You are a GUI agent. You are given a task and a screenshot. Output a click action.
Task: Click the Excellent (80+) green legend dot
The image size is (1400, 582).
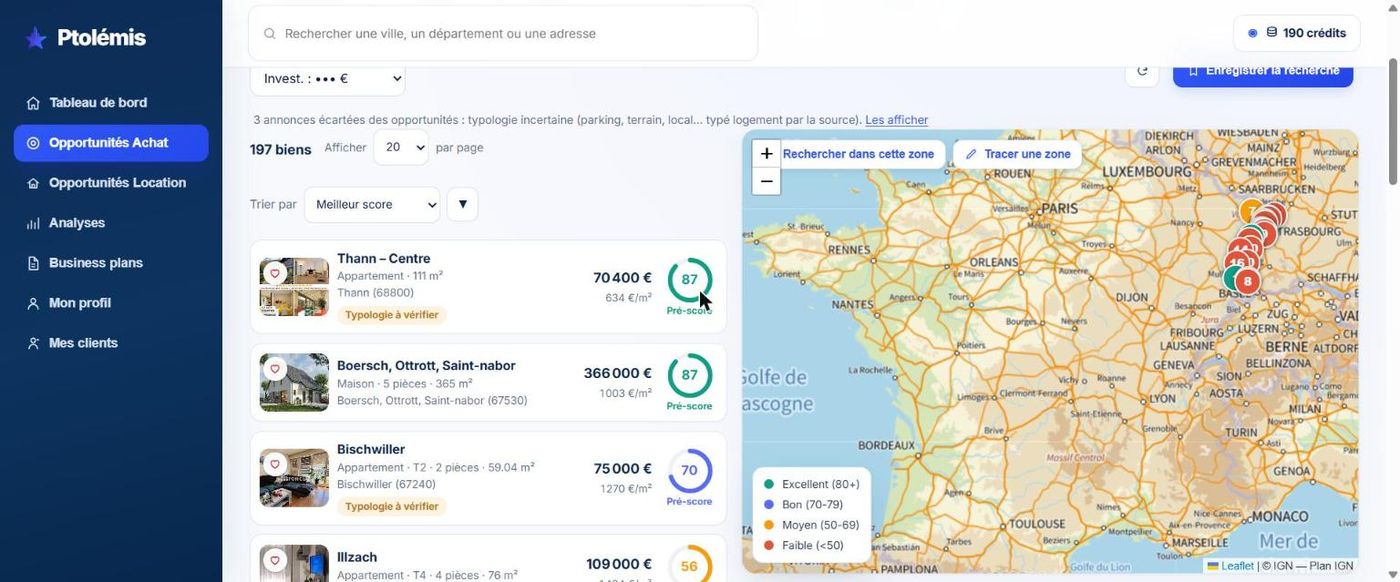[769, 484]
